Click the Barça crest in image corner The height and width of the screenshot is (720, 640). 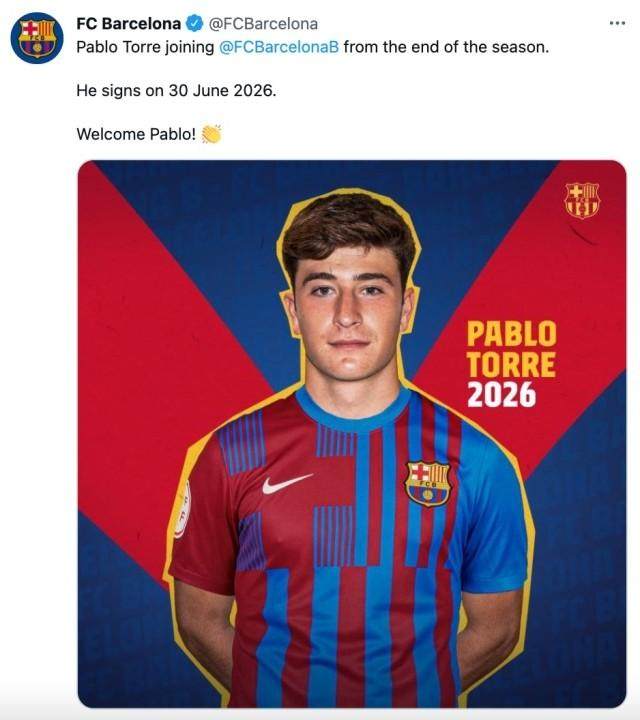581,200
